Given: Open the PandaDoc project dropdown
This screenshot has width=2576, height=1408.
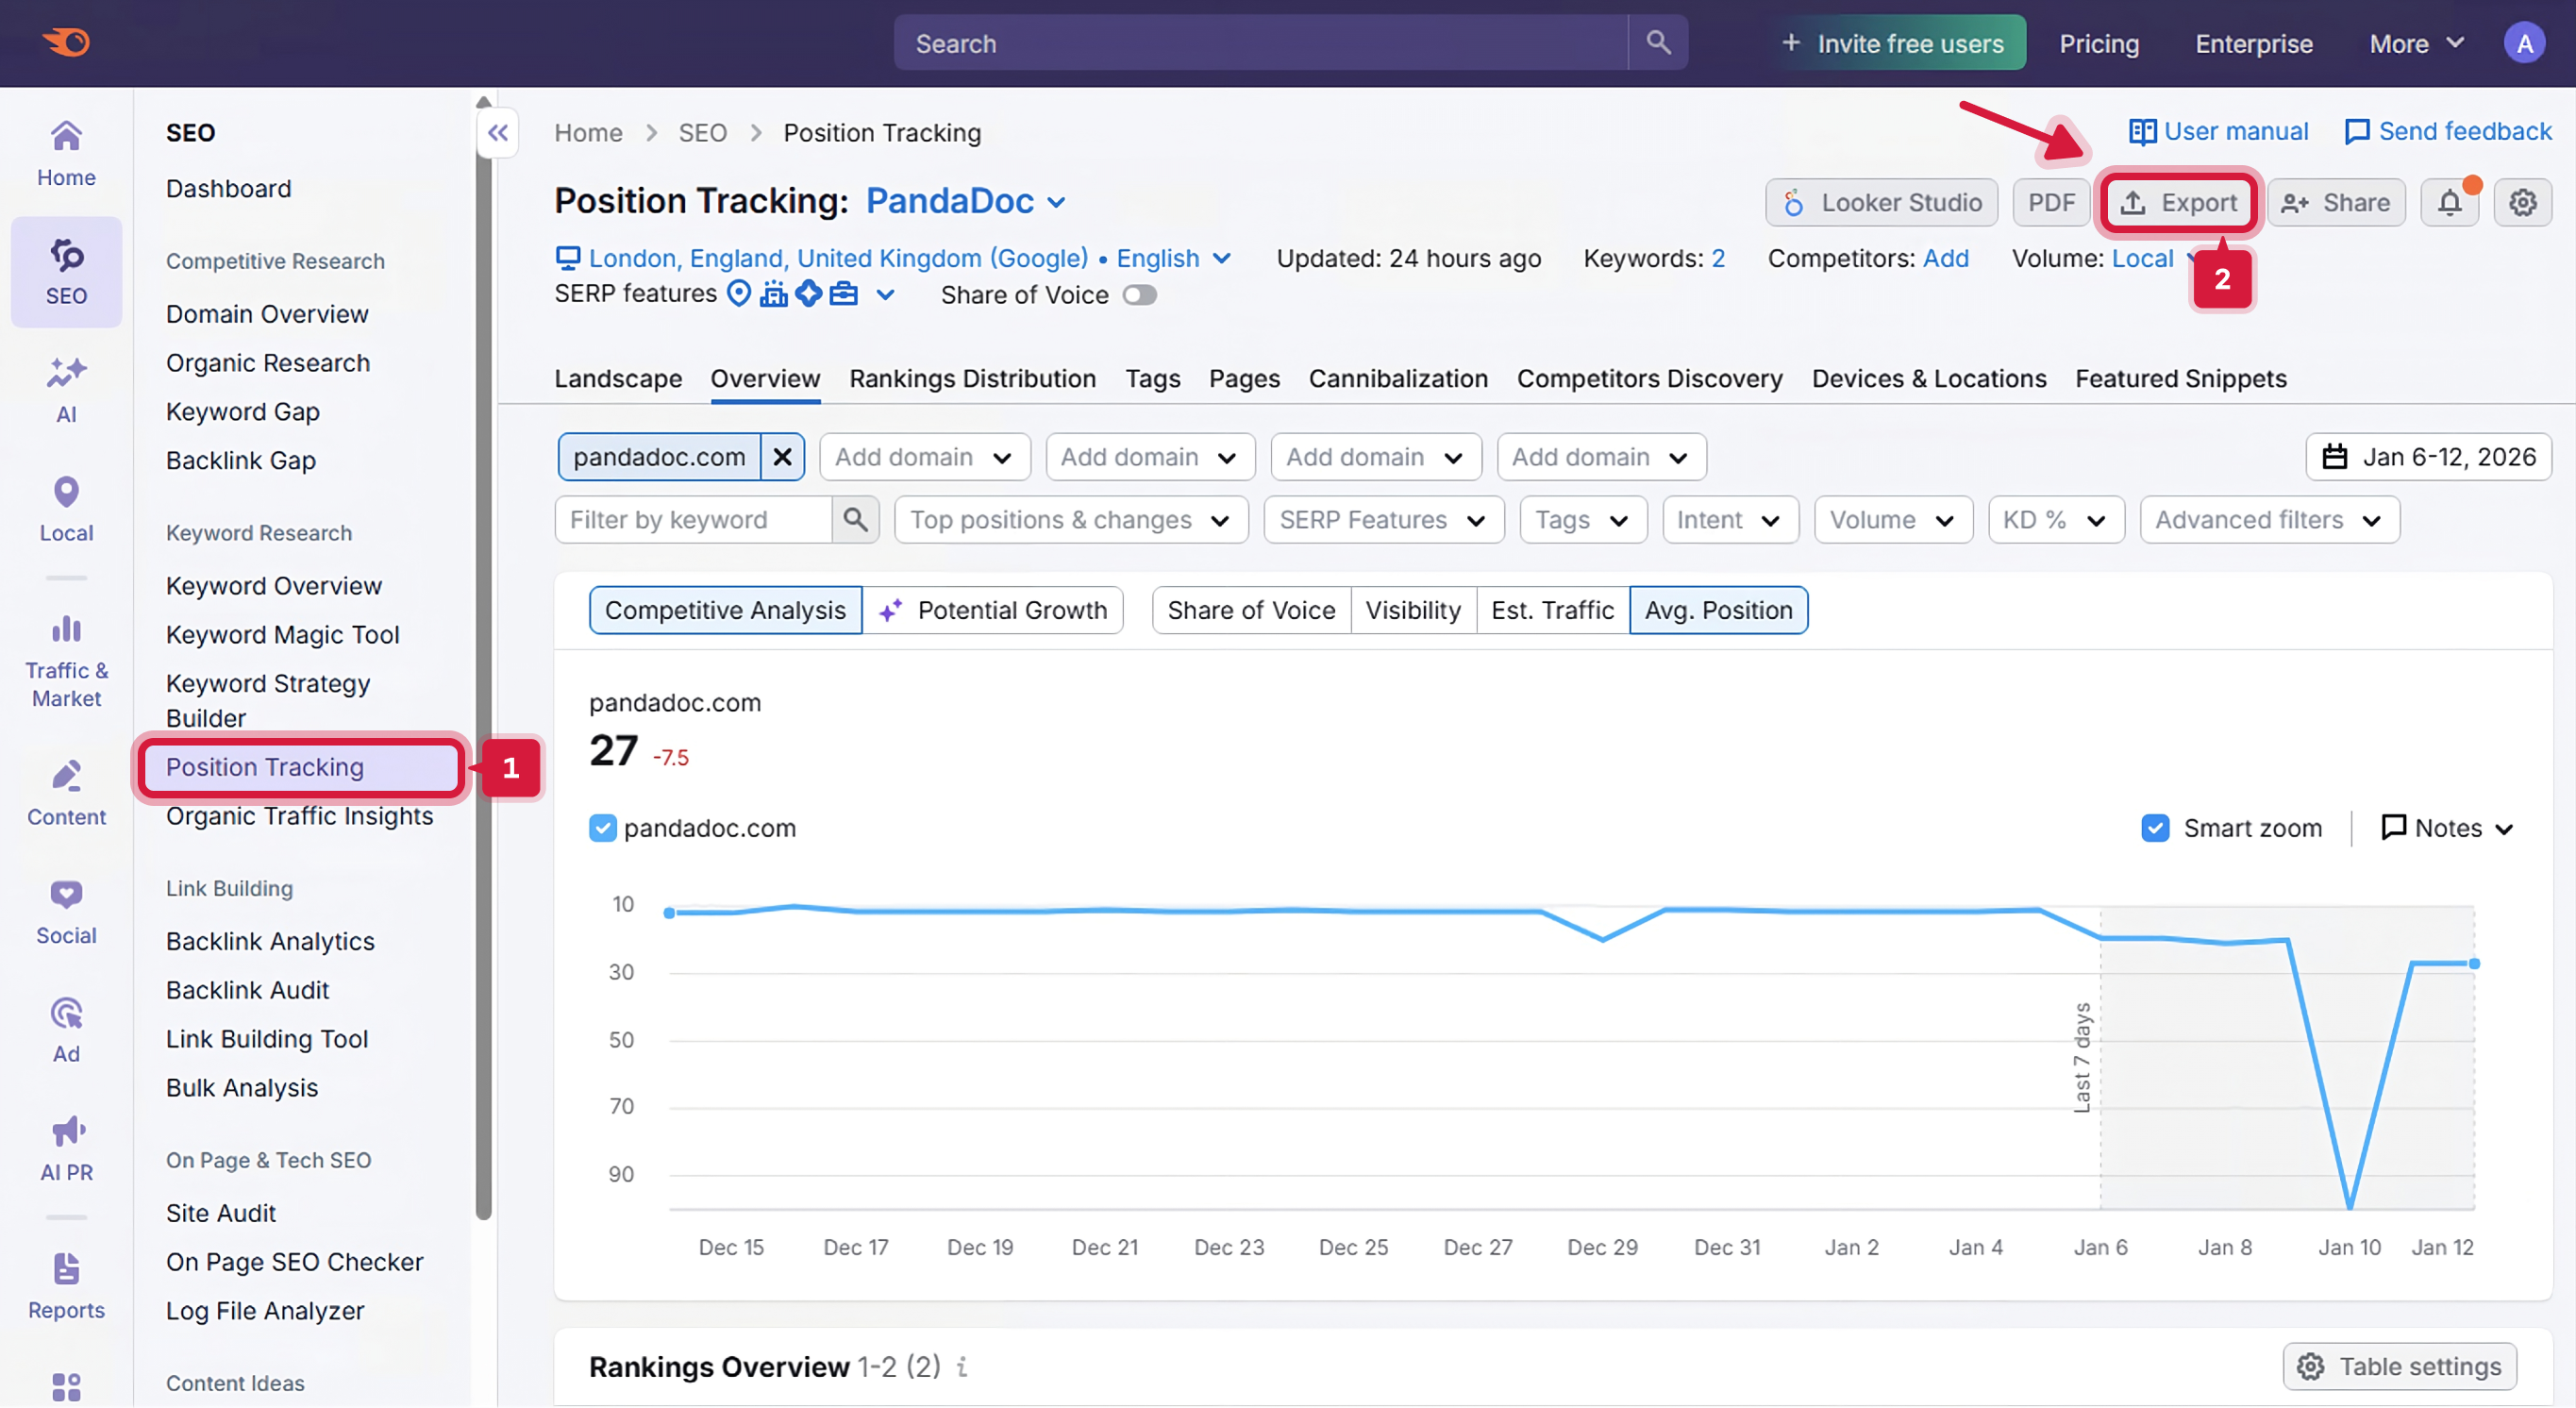Looking at the screenshot, I should click(x=963, y=201).
